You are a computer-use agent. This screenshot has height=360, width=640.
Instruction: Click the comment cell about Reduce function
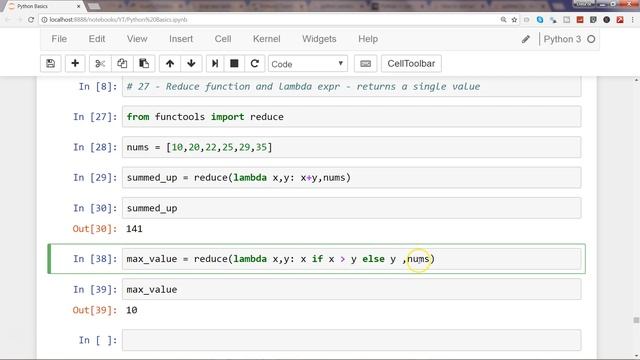click(x=351, y=87)
